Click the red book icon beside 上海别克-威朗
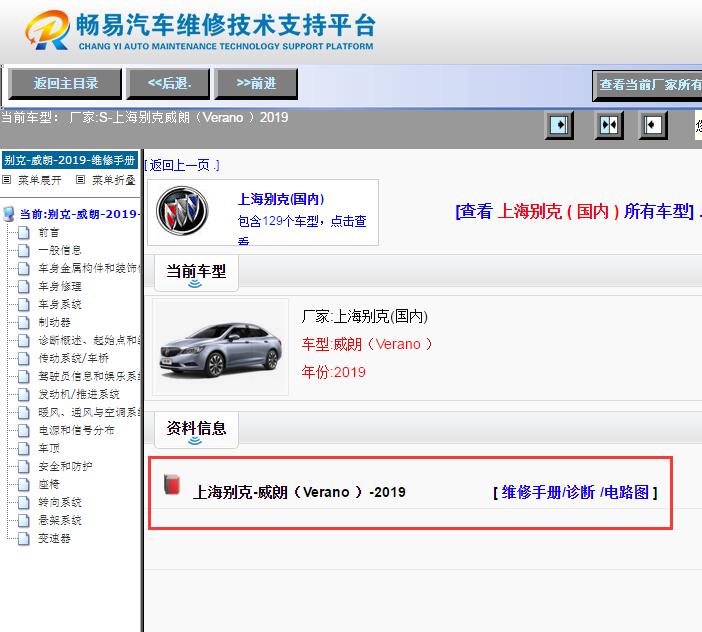 [171, 484]
